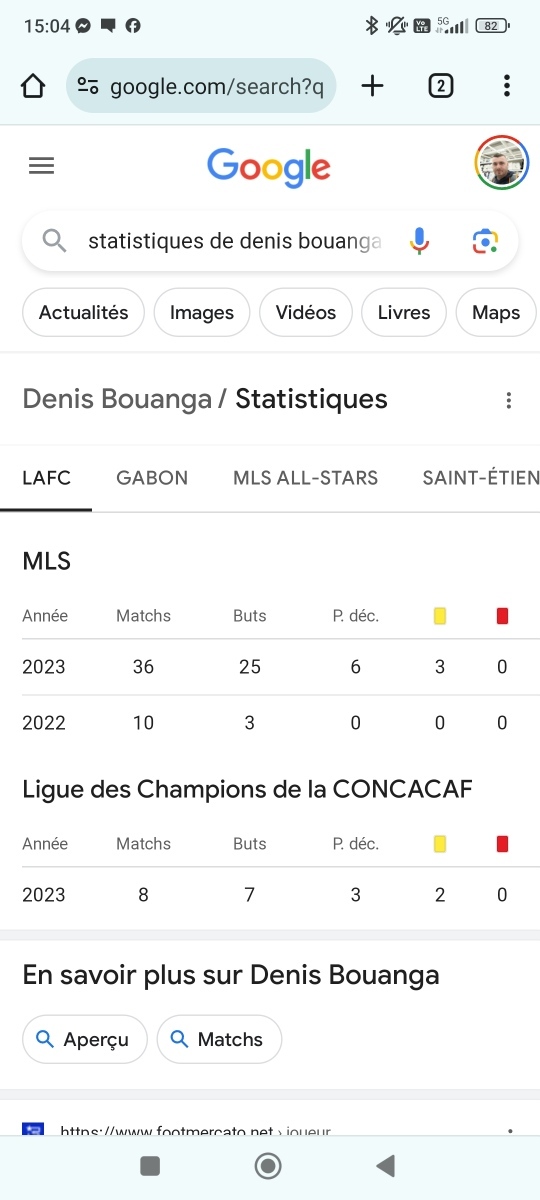Open Google Lens camera search
540x1200 pixels.
485,241
